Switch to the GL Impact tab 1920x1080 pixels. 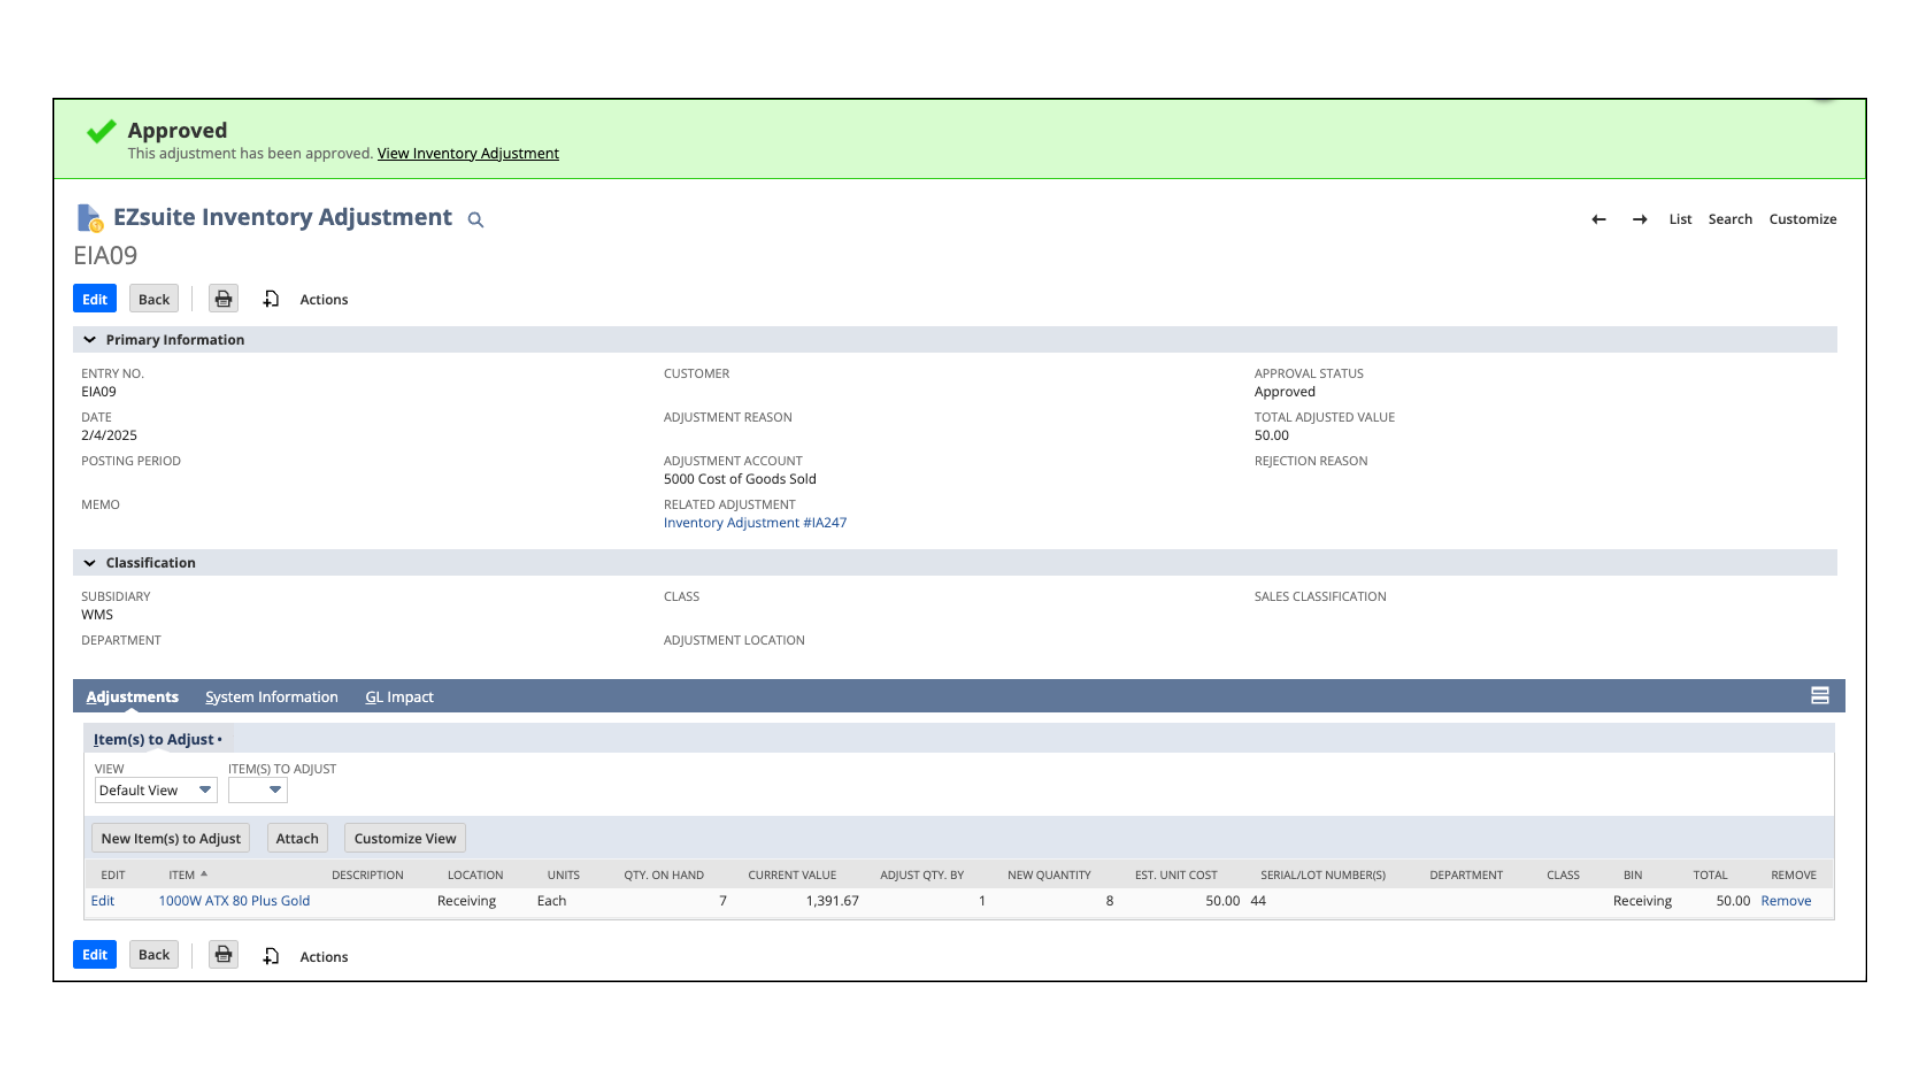pos(399,697)
